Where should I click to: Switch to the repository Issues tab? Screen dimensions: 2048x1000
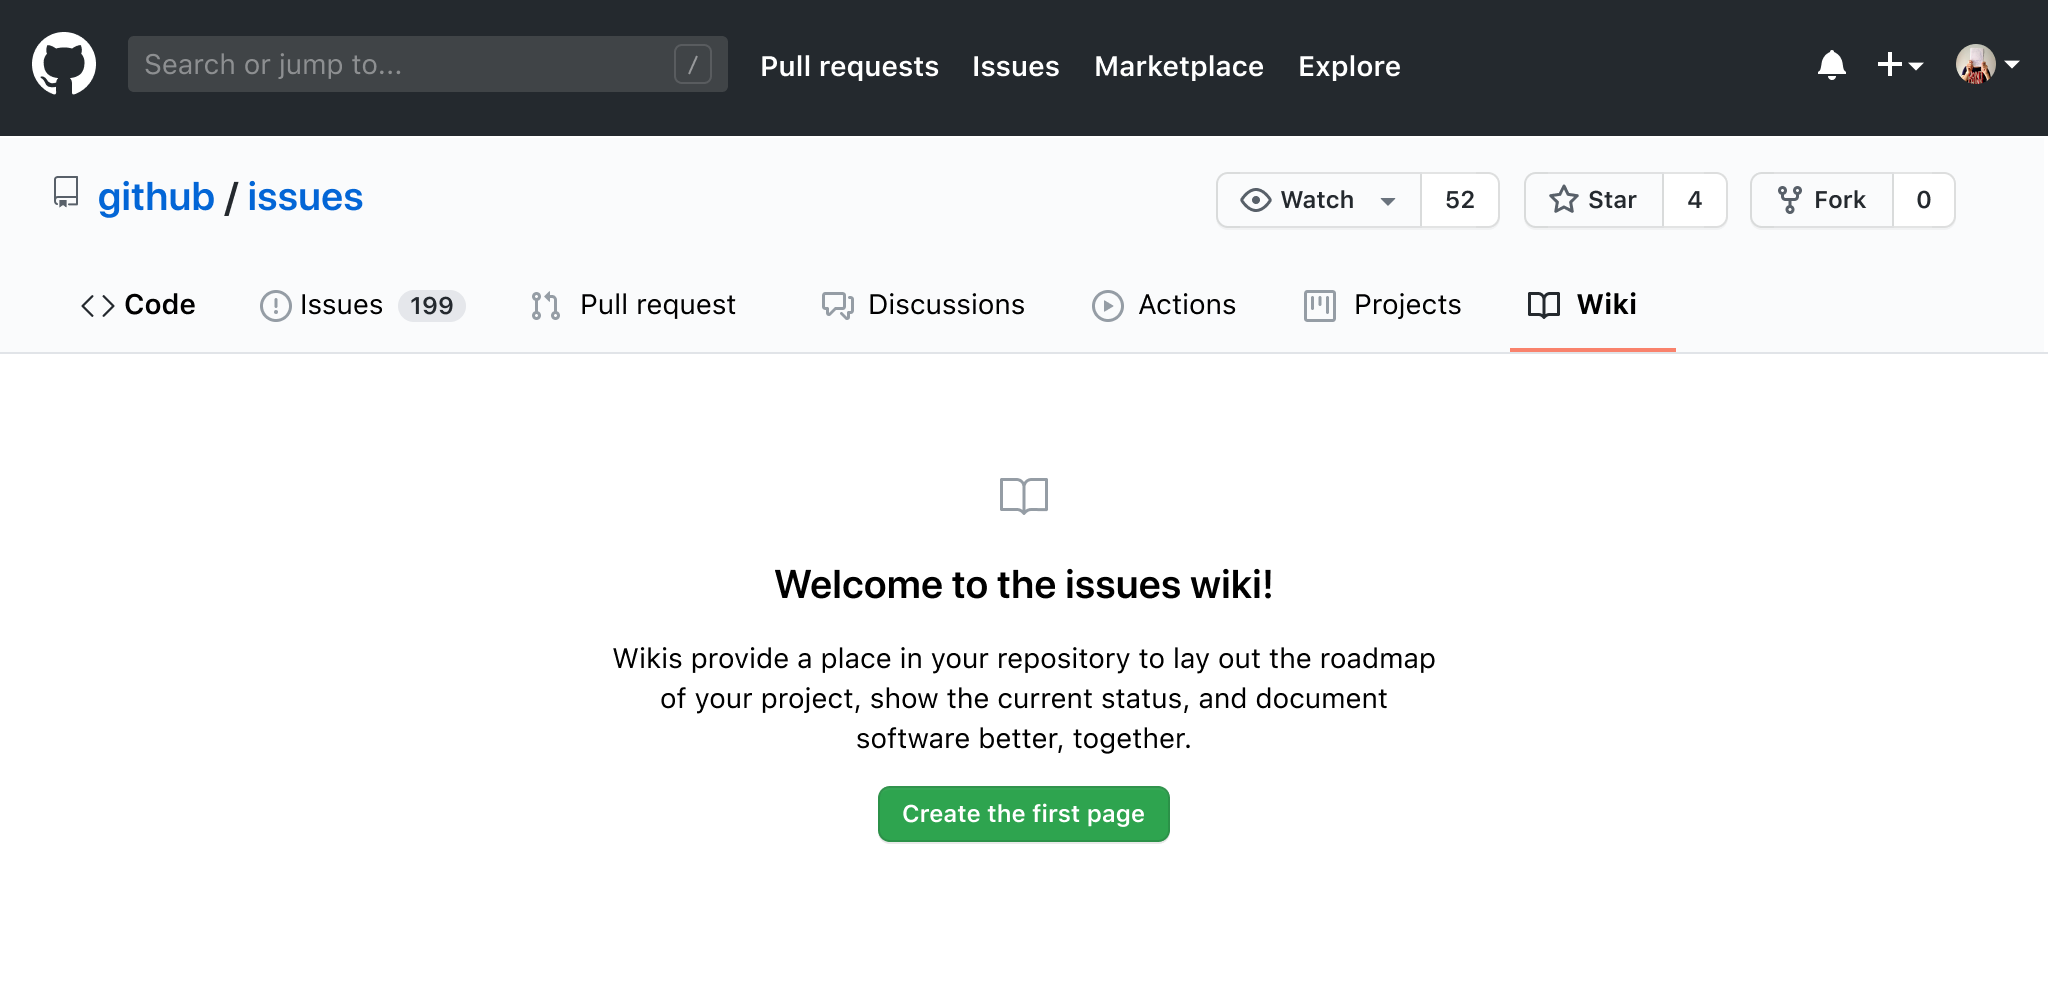[x=362, y=305]
